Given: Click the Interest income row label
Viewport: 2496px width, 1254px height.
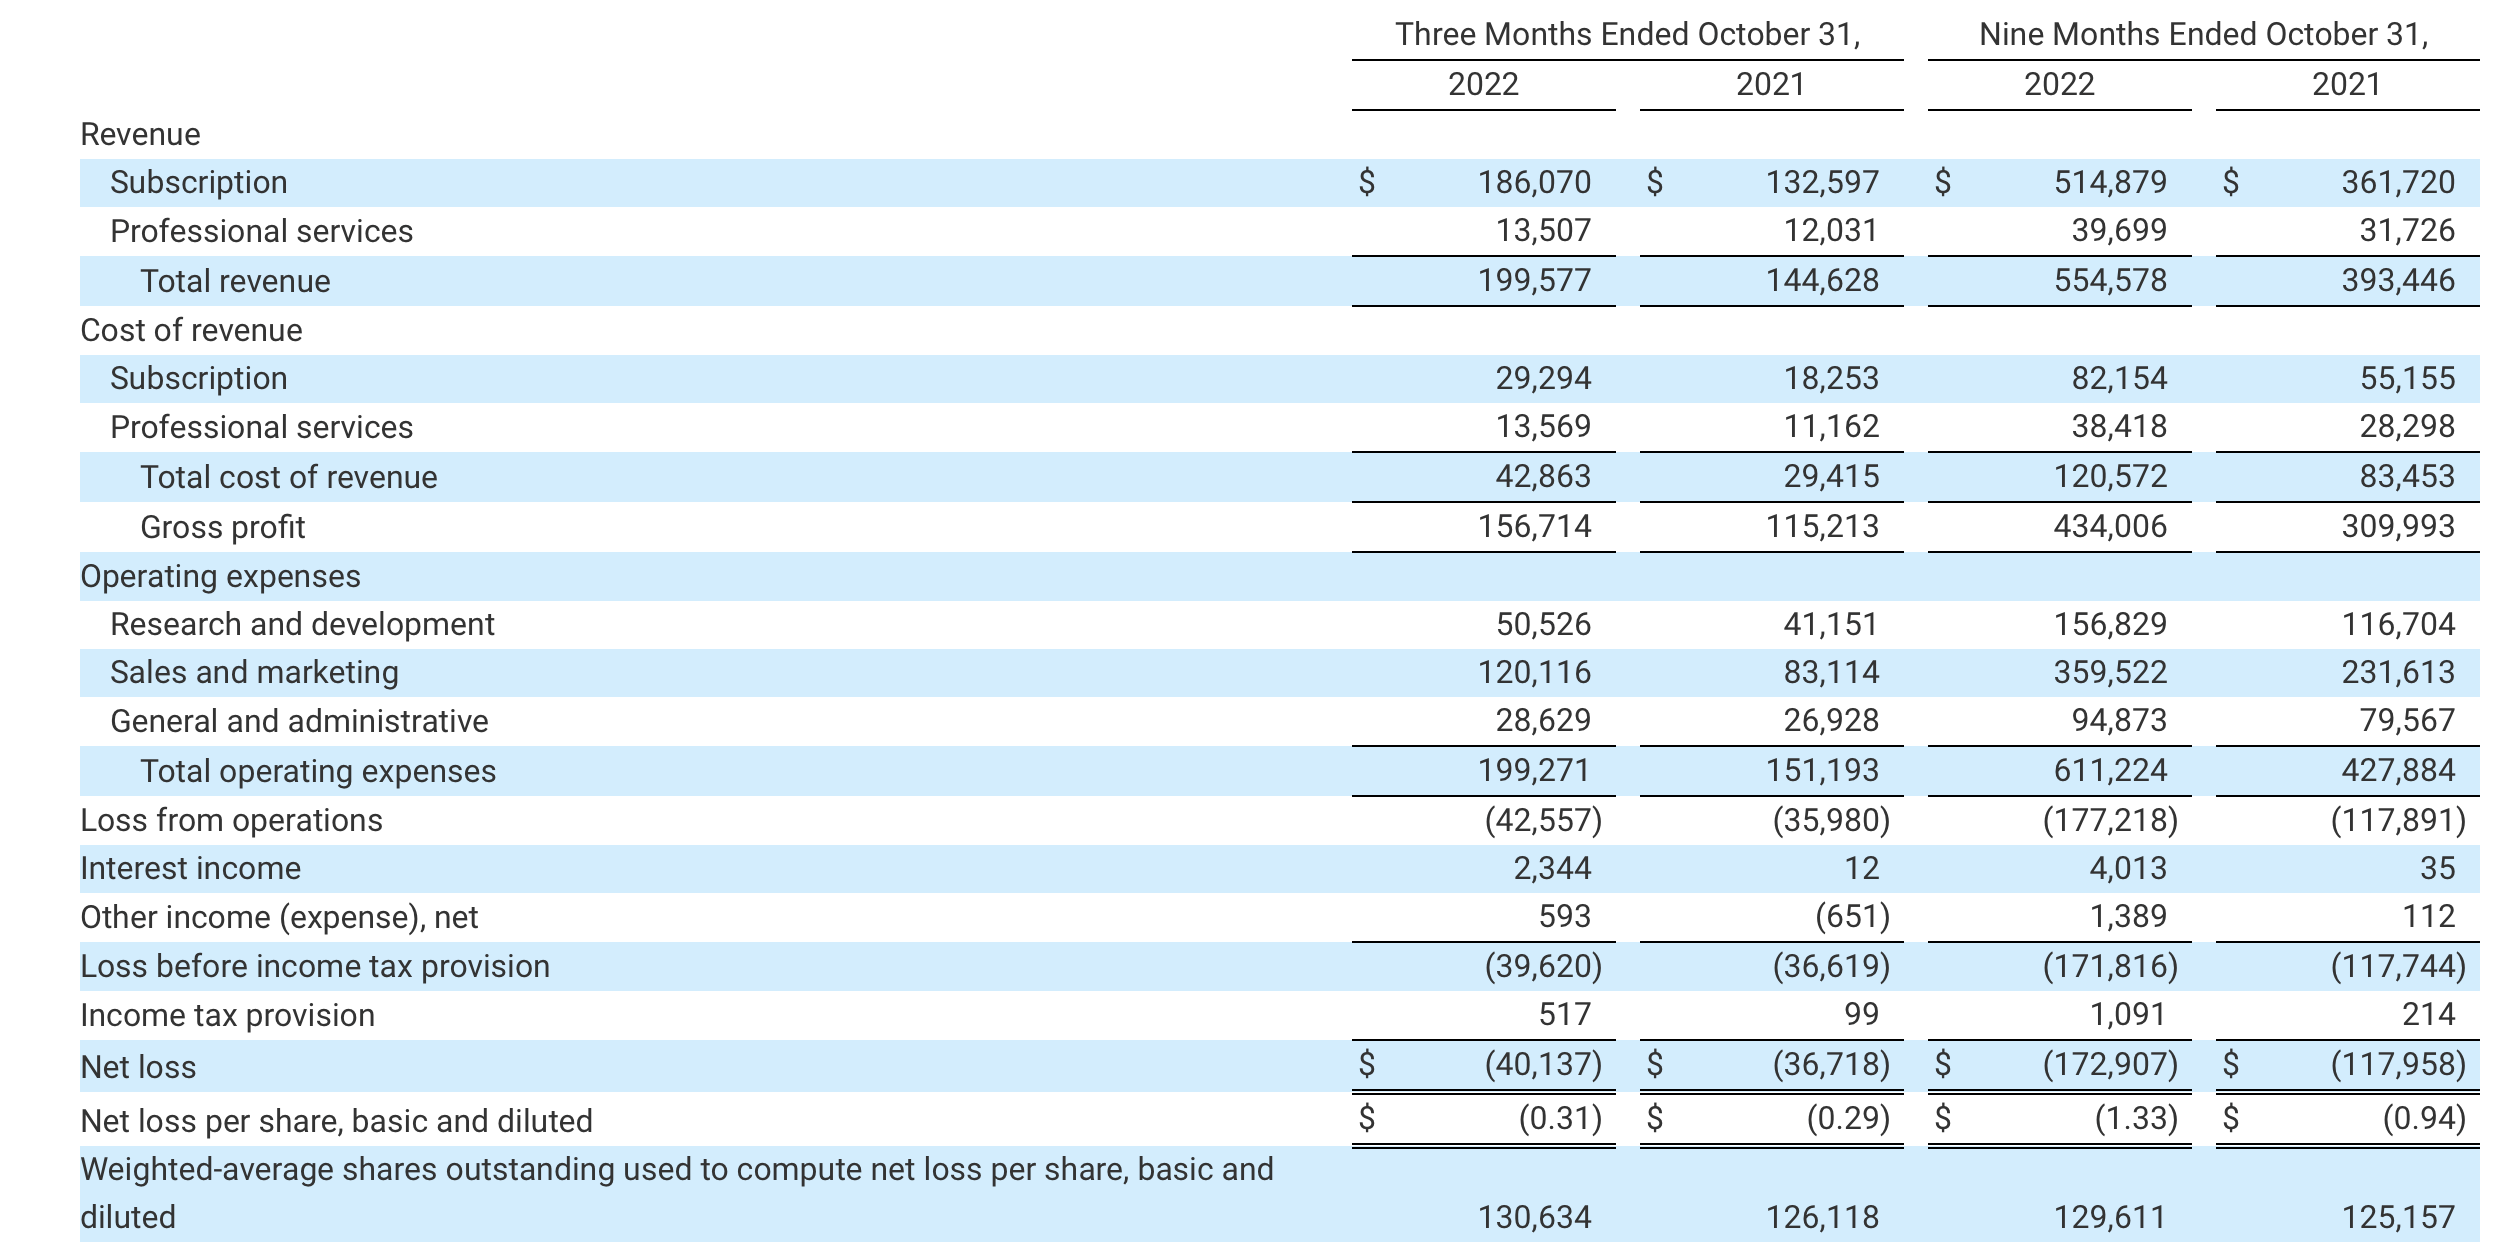Looking at the screenshot, I should click(x=190, y=868).
